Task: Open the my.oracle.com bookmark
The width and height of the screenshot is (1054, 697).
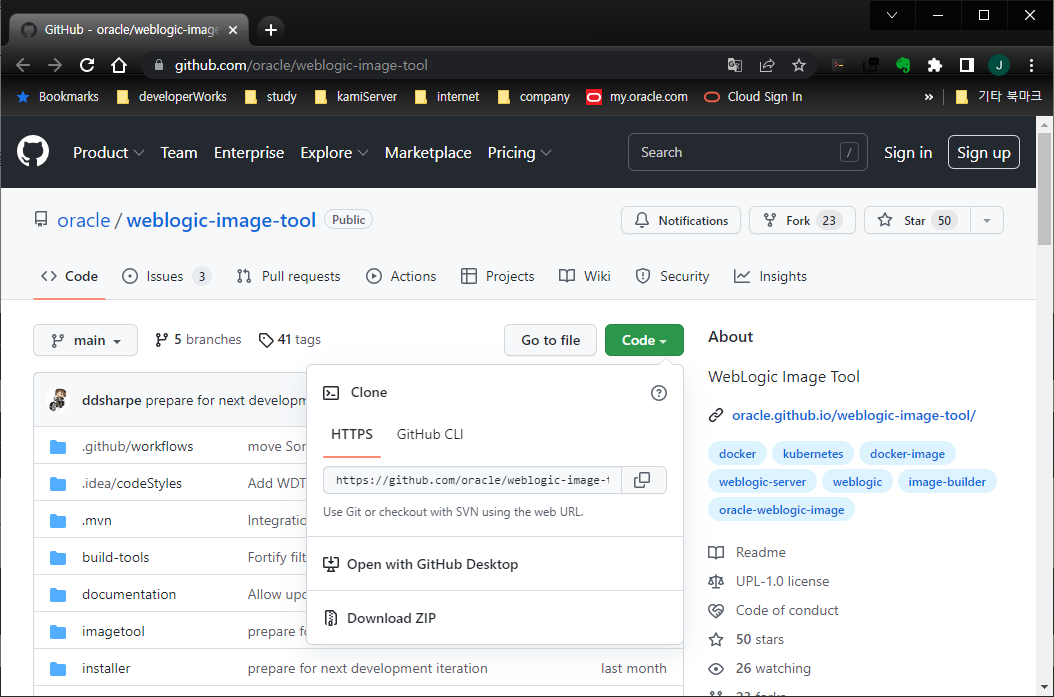Action: click(637, 97)
